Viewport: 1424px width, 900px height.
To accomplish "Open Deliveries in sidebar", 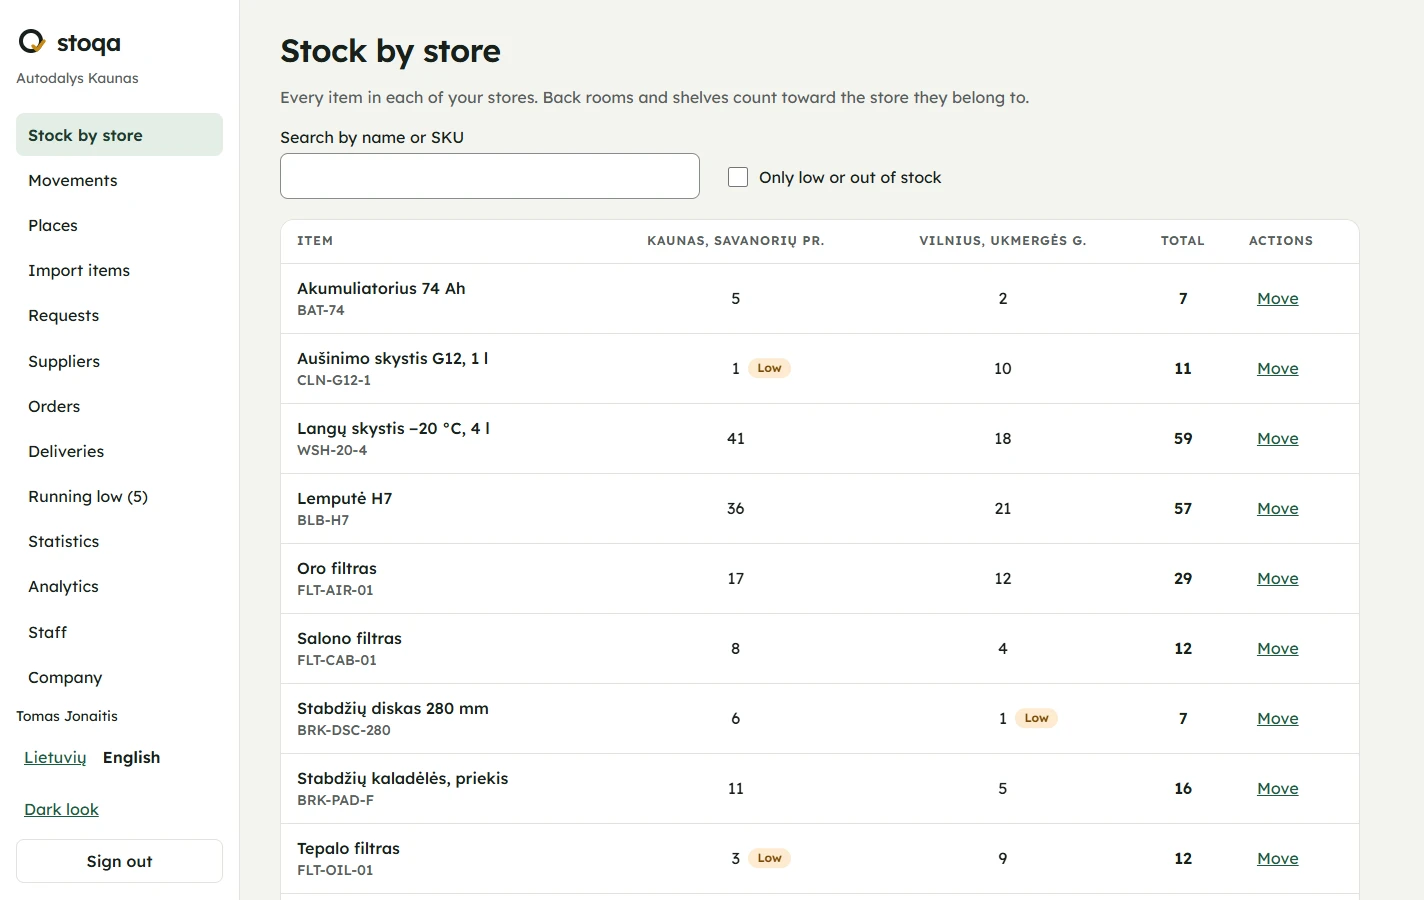I will [119, 451].
